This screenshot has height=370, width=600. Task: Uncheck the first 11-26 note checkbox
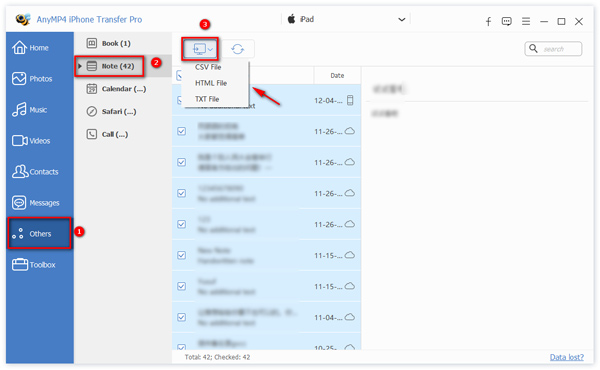click(x=182, y=131)
